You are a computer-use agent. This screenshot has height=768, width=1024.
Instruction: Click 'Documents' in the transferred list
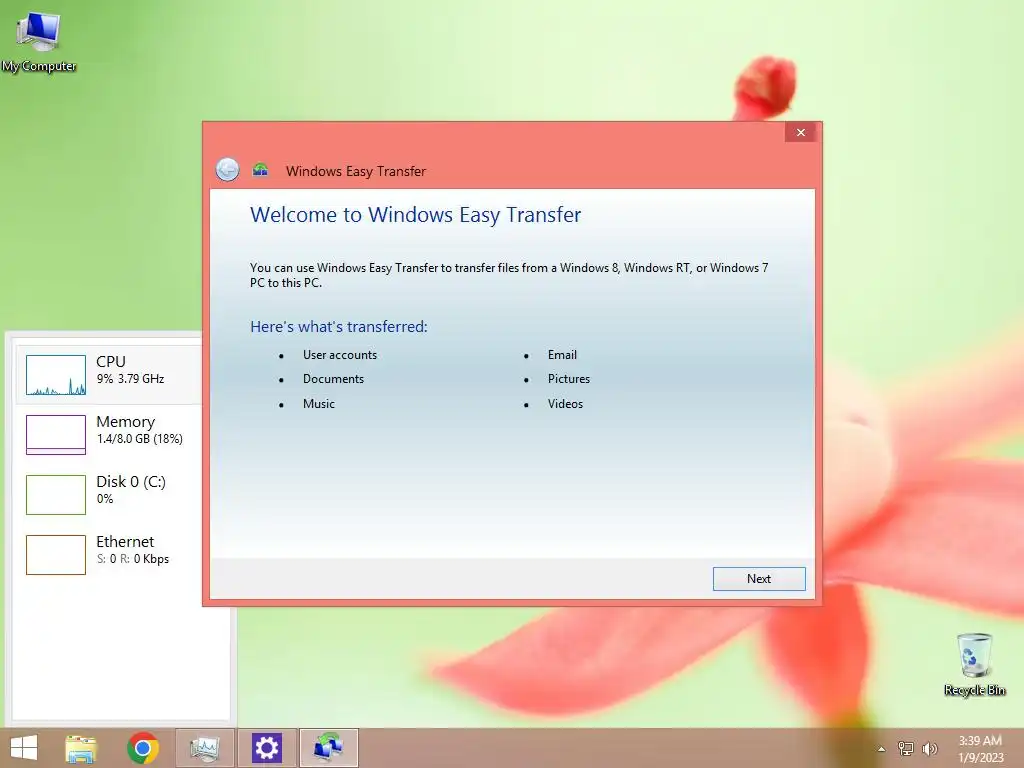click(x=333, y=379)
